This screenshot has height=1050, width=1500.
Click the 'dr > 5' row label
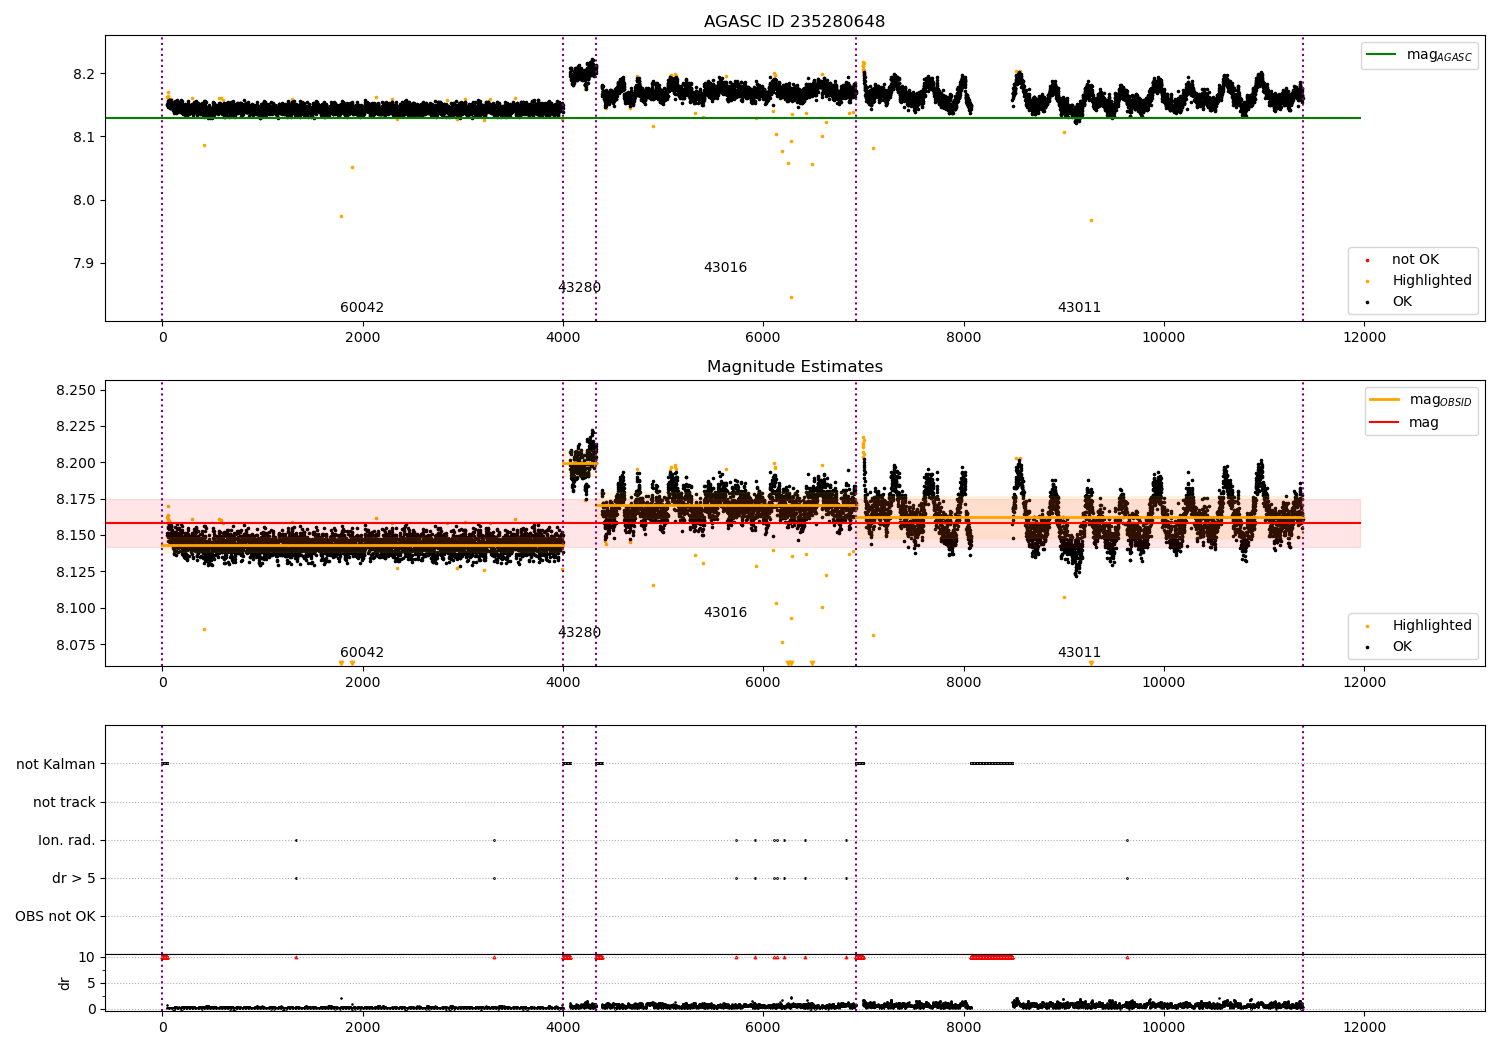[74, 879]
